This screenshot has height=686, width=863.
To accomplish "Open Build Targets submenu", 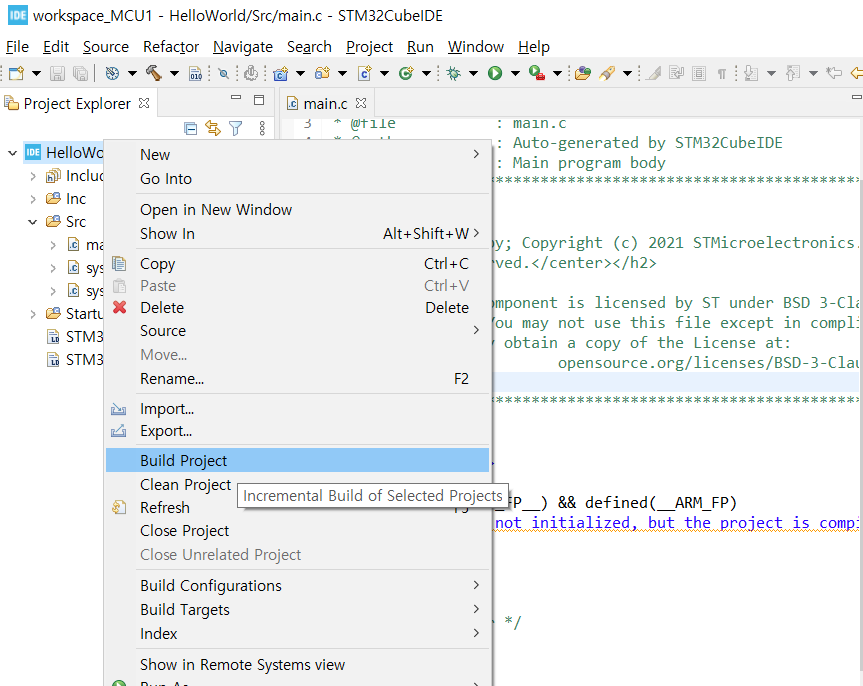I will tap(297, 610).
